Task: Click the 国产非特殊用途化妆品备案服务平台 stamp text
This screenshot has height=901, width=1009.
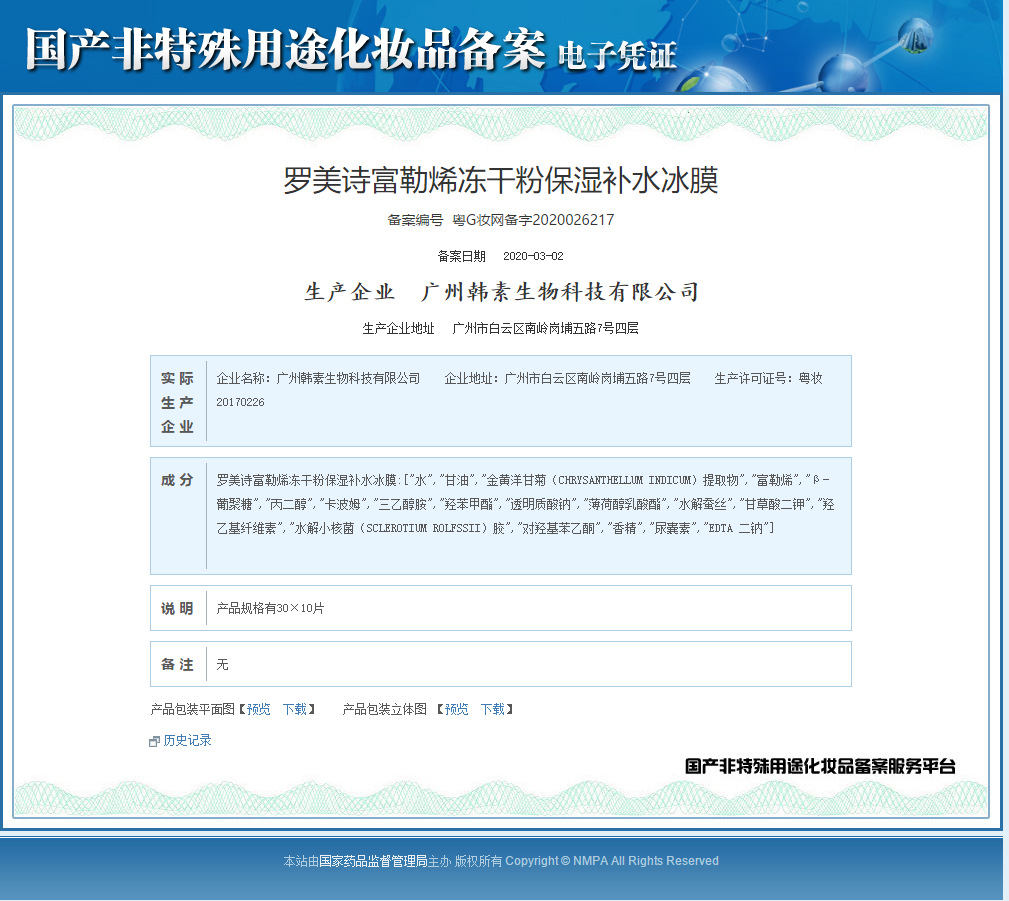Action: [820, 766]
